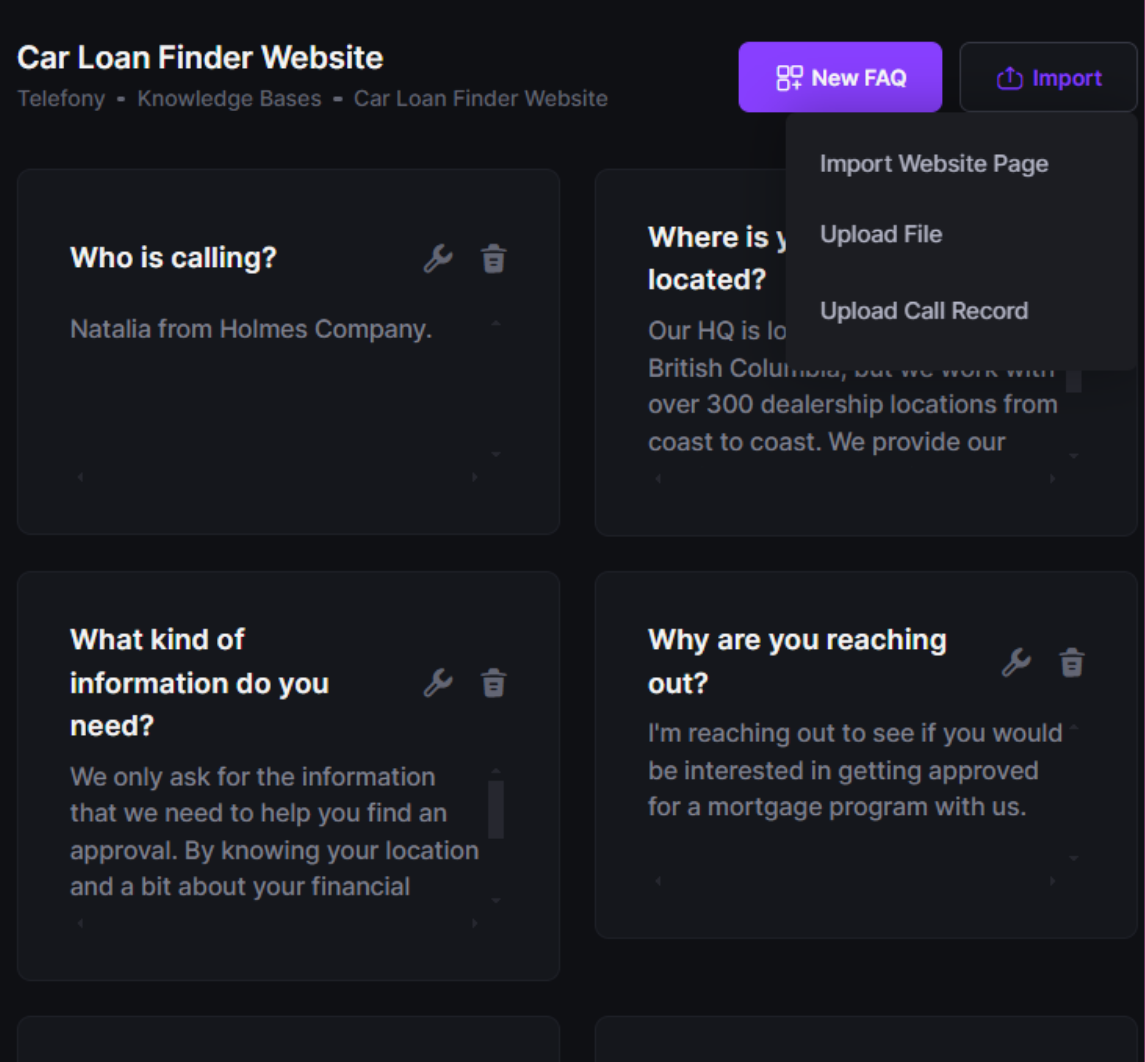This screenshot has height=1062, width=1145.
Task: Click scroll up arrow in "Why are you reaching" answer
Action: pos(1074,728)
